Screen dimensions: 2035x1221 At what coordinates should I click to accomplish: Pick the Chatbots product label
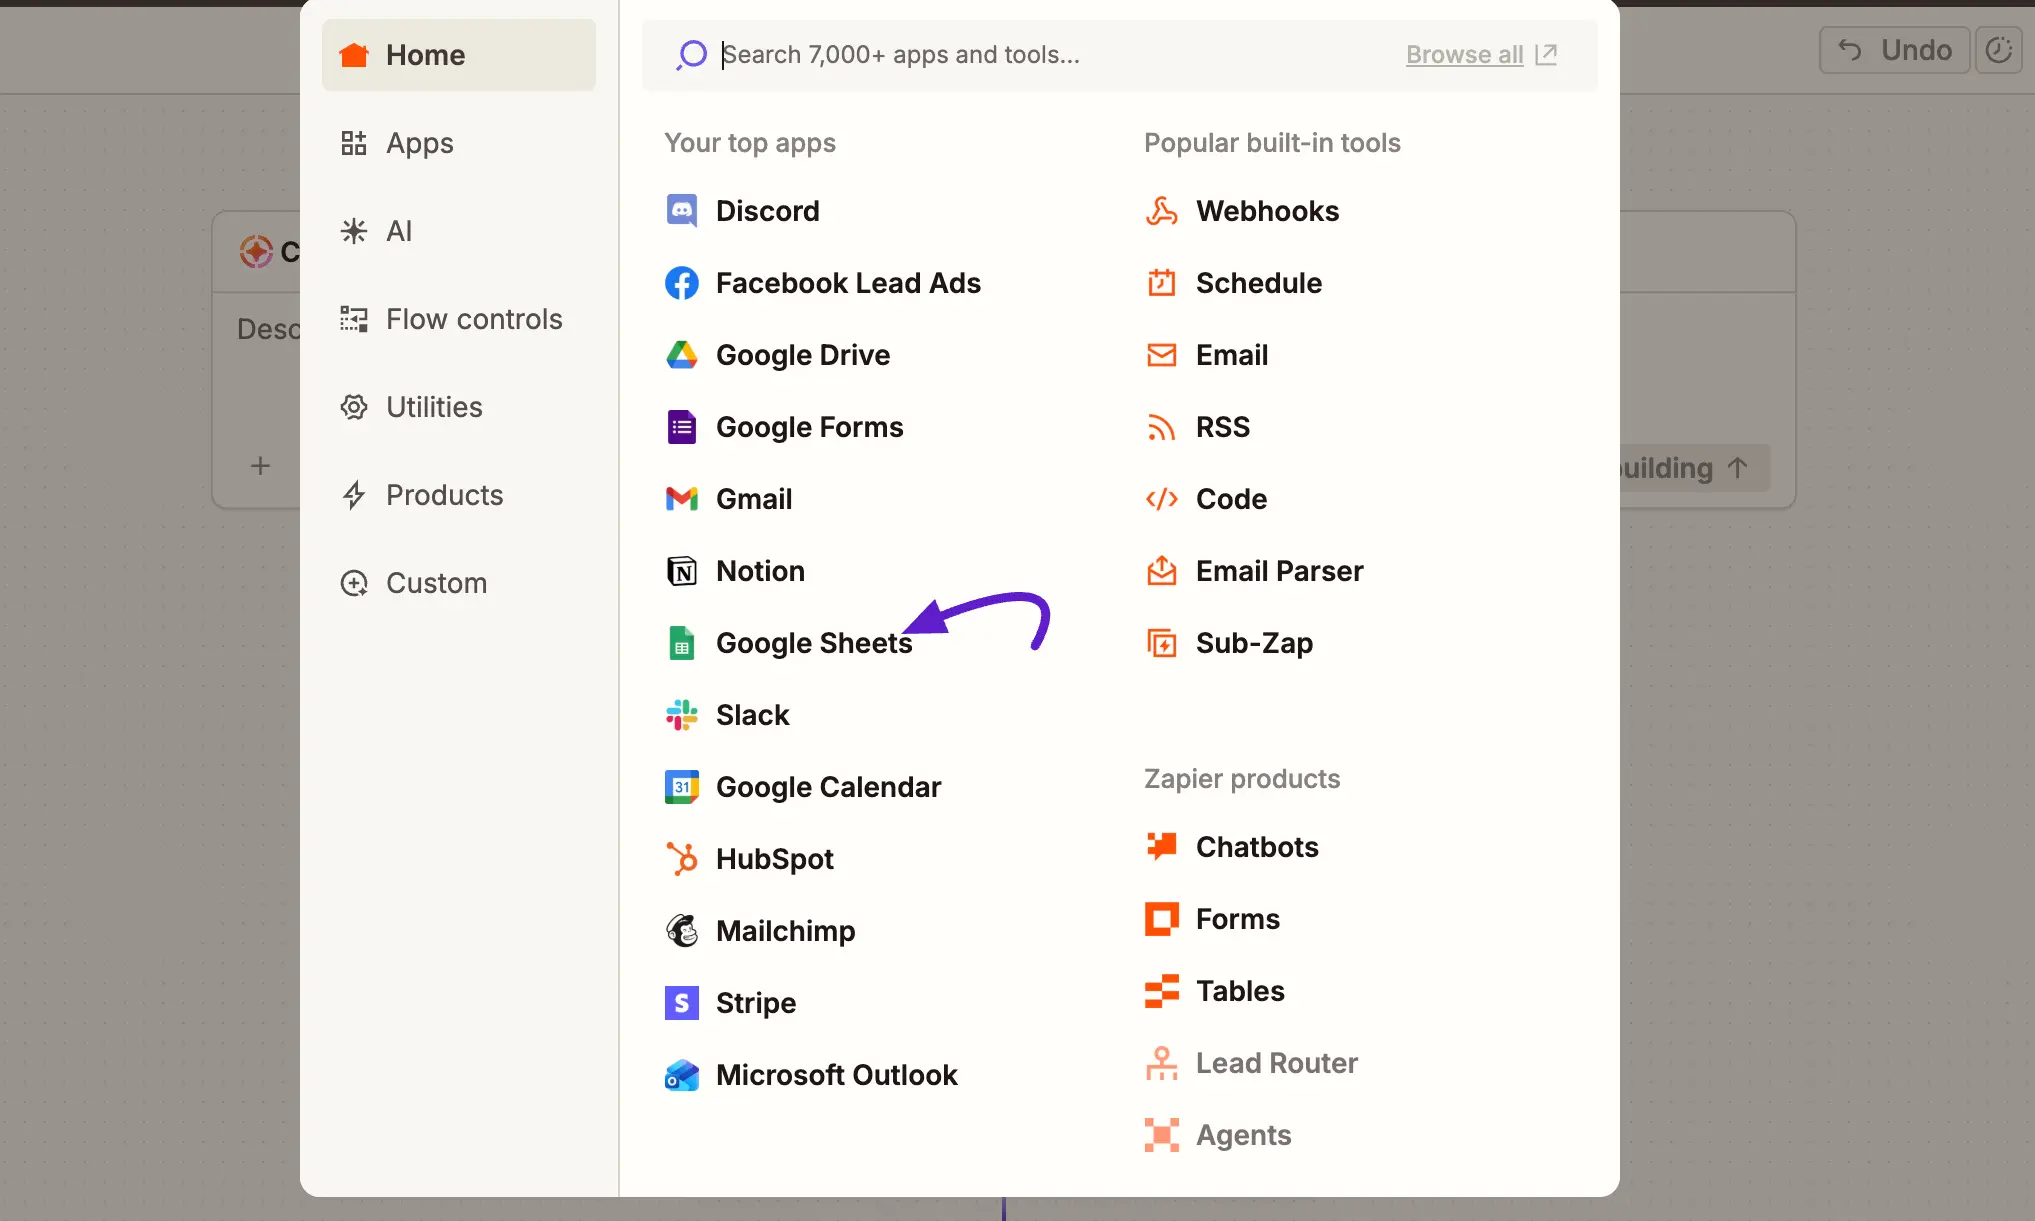pos(1257,847)
